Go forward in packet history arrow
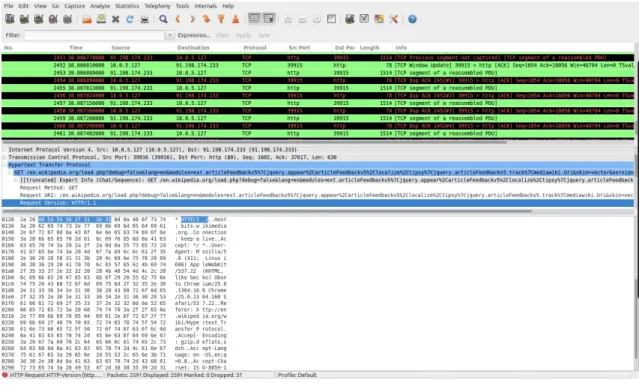Image resolution: width=639 pixels, height=386 pixels. click(192, 19)
